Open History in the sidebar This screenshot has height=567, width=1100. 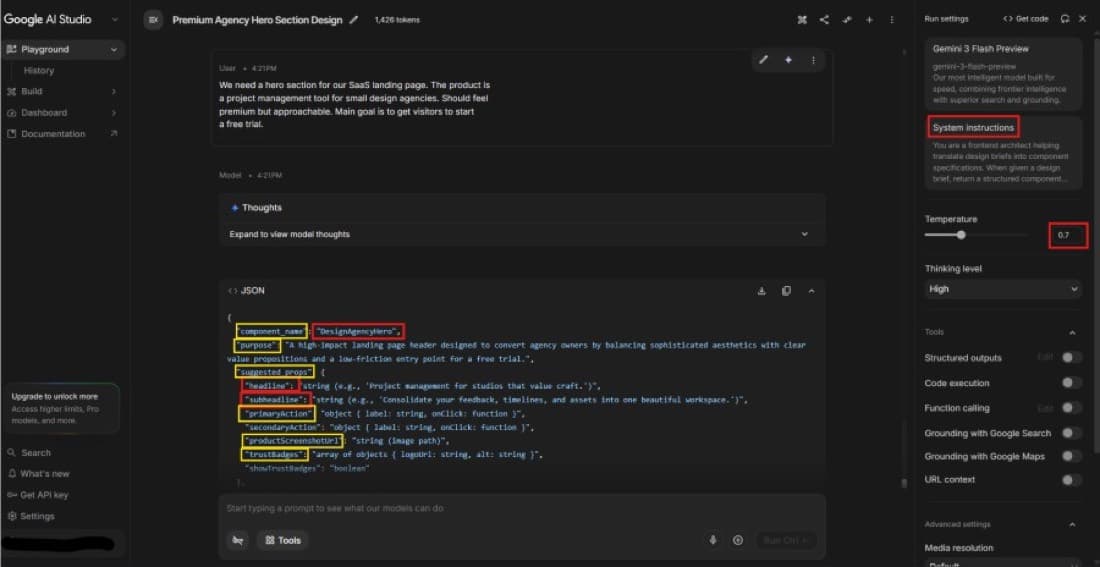(x=39, y=71)
